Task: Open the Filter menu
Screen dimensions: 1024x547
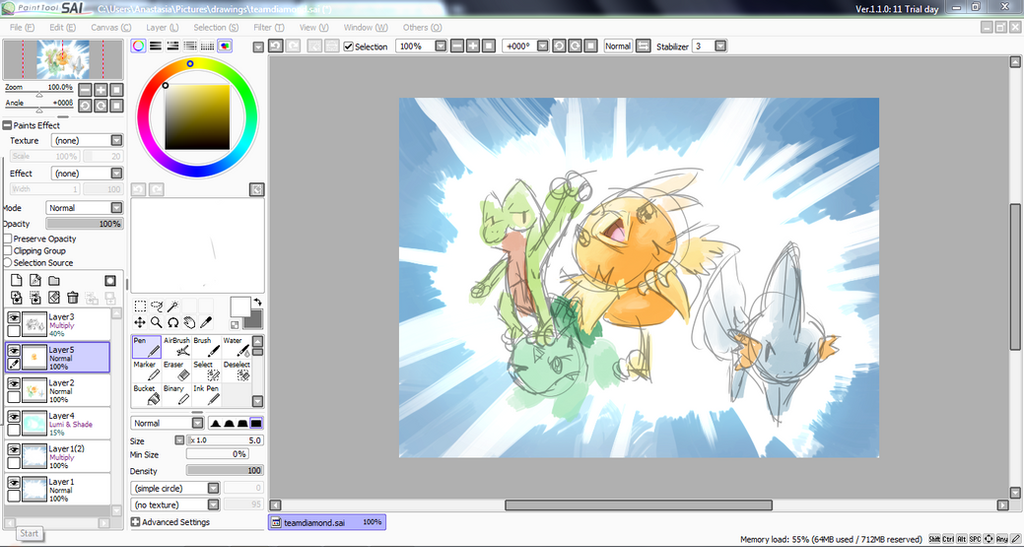Action: click(x=268, y=27)
